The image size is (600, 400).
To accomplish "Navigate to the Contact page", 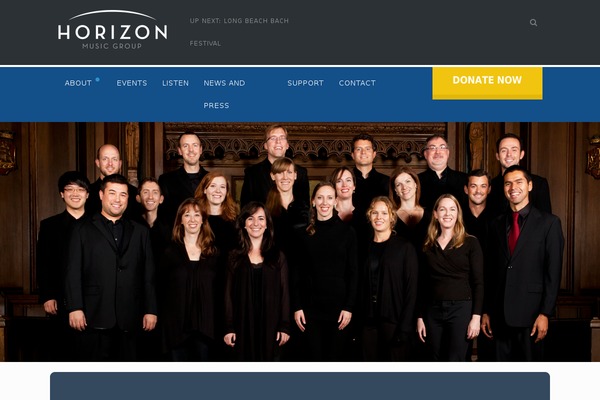I will point(357,83).
